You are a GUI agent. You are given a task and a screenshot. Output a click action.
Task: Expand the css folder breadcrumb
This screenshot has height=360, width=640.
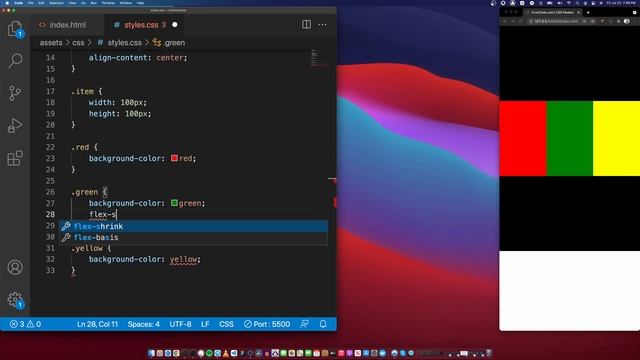[x=78, y=42]
